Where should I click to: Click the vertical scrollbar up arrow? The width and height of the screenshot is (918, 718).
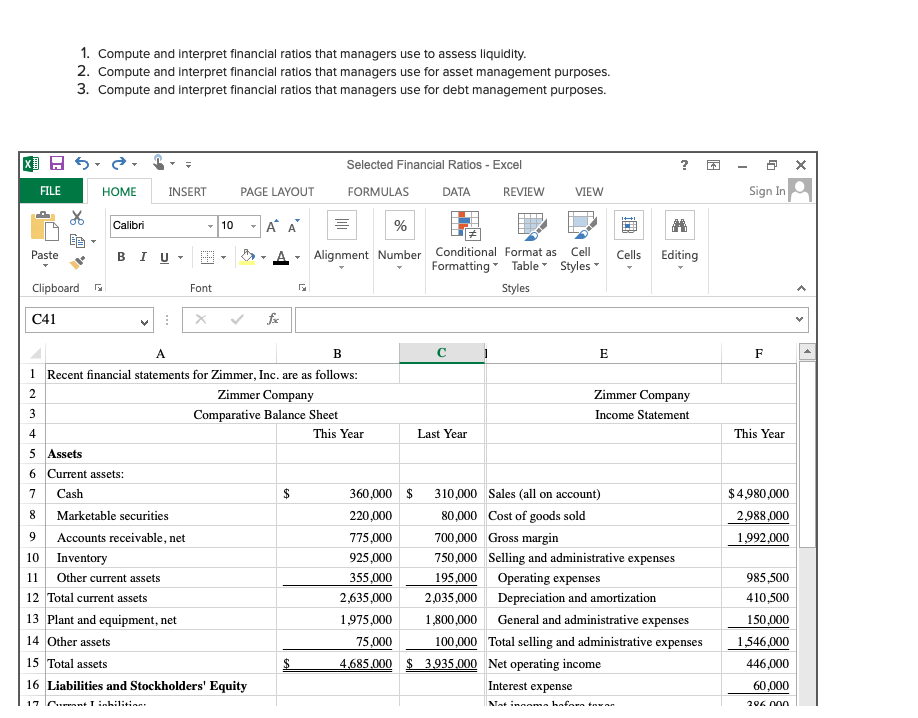[807, 351]
